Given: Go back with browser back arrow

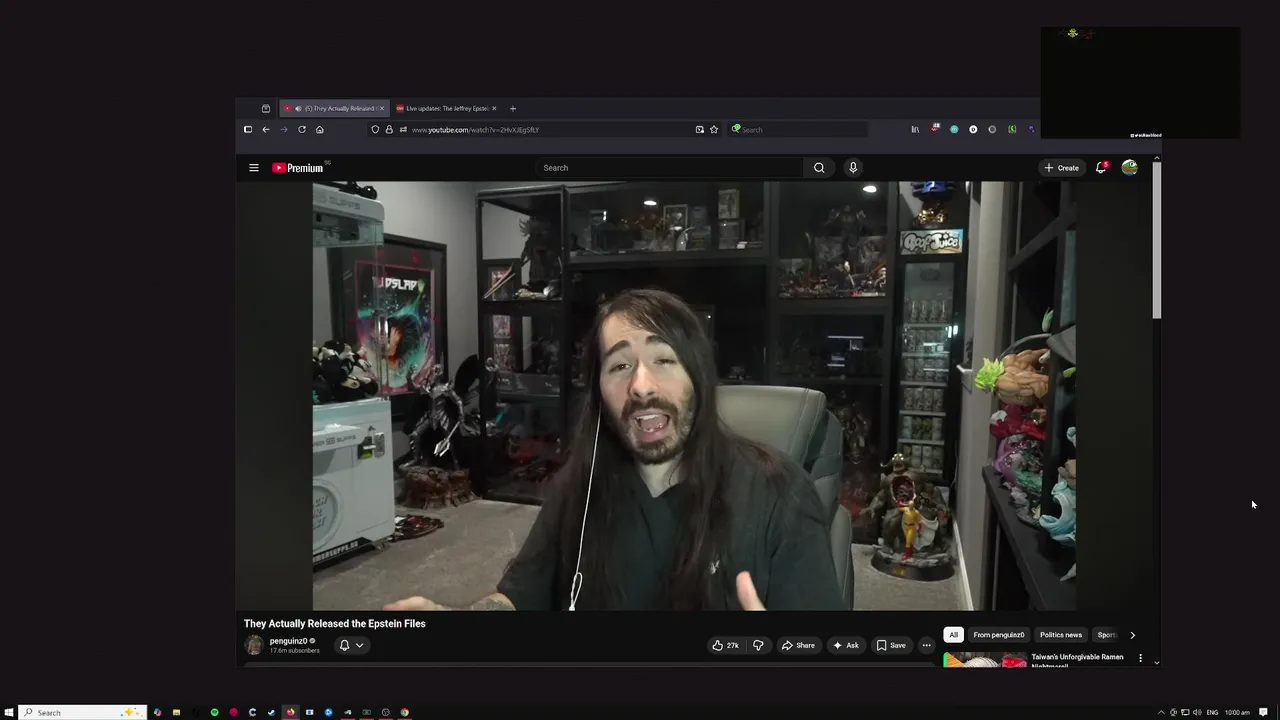Looking at the screenshot, I should point(266,129).
